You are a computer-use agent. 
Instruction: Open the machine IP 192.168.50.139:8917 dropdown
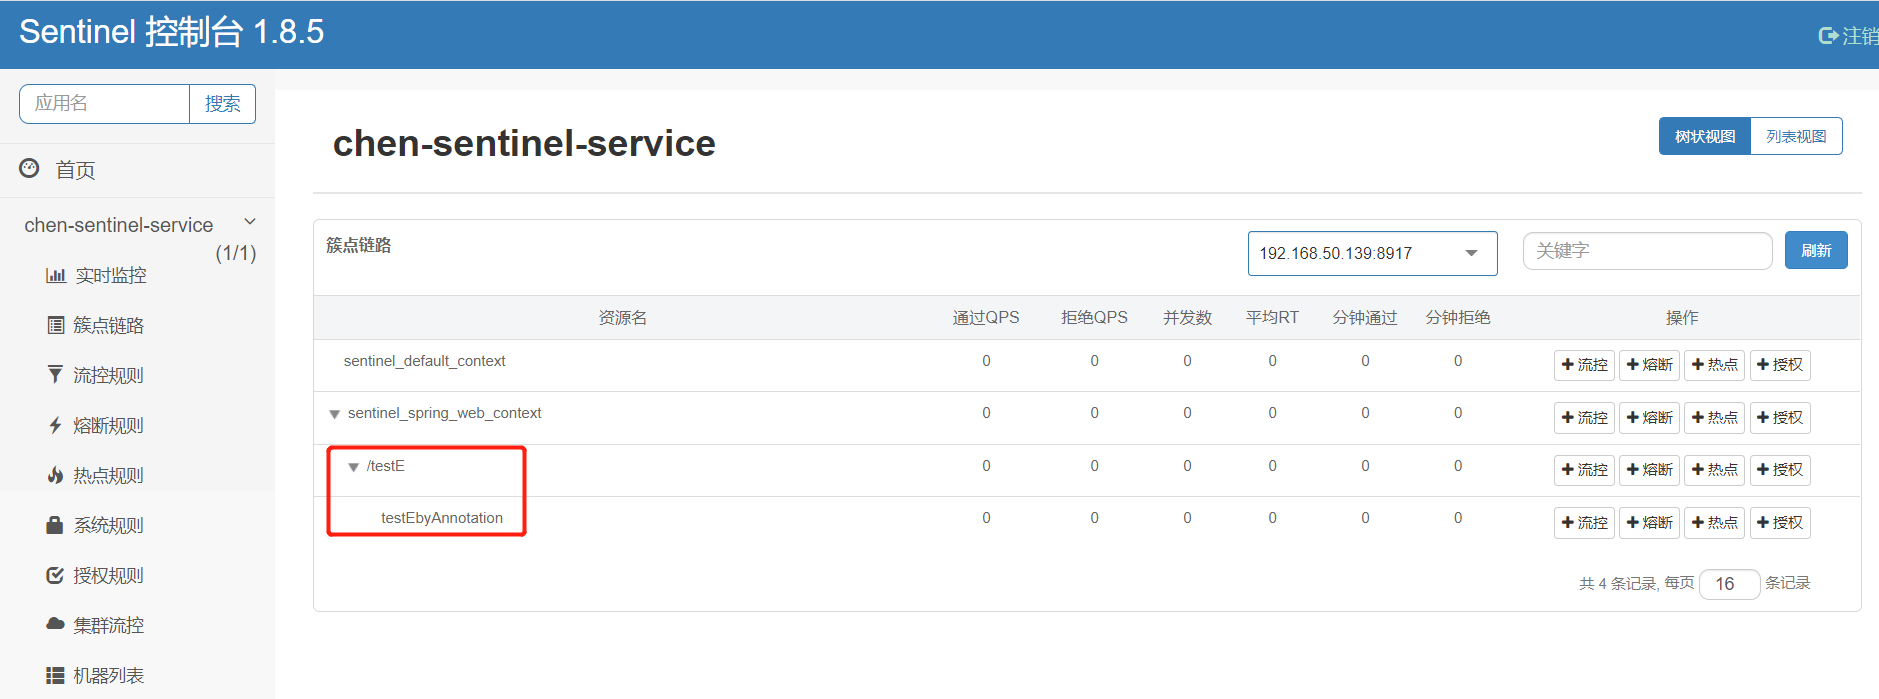[x=1371, y=253]
